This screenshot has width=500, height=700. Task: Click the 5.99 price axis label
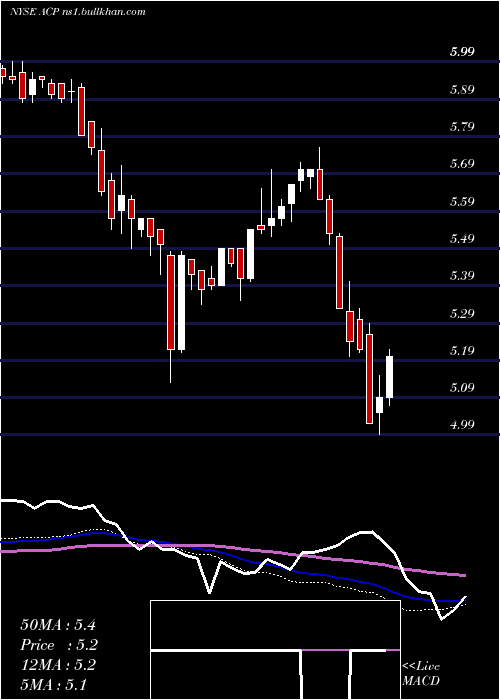462,52
